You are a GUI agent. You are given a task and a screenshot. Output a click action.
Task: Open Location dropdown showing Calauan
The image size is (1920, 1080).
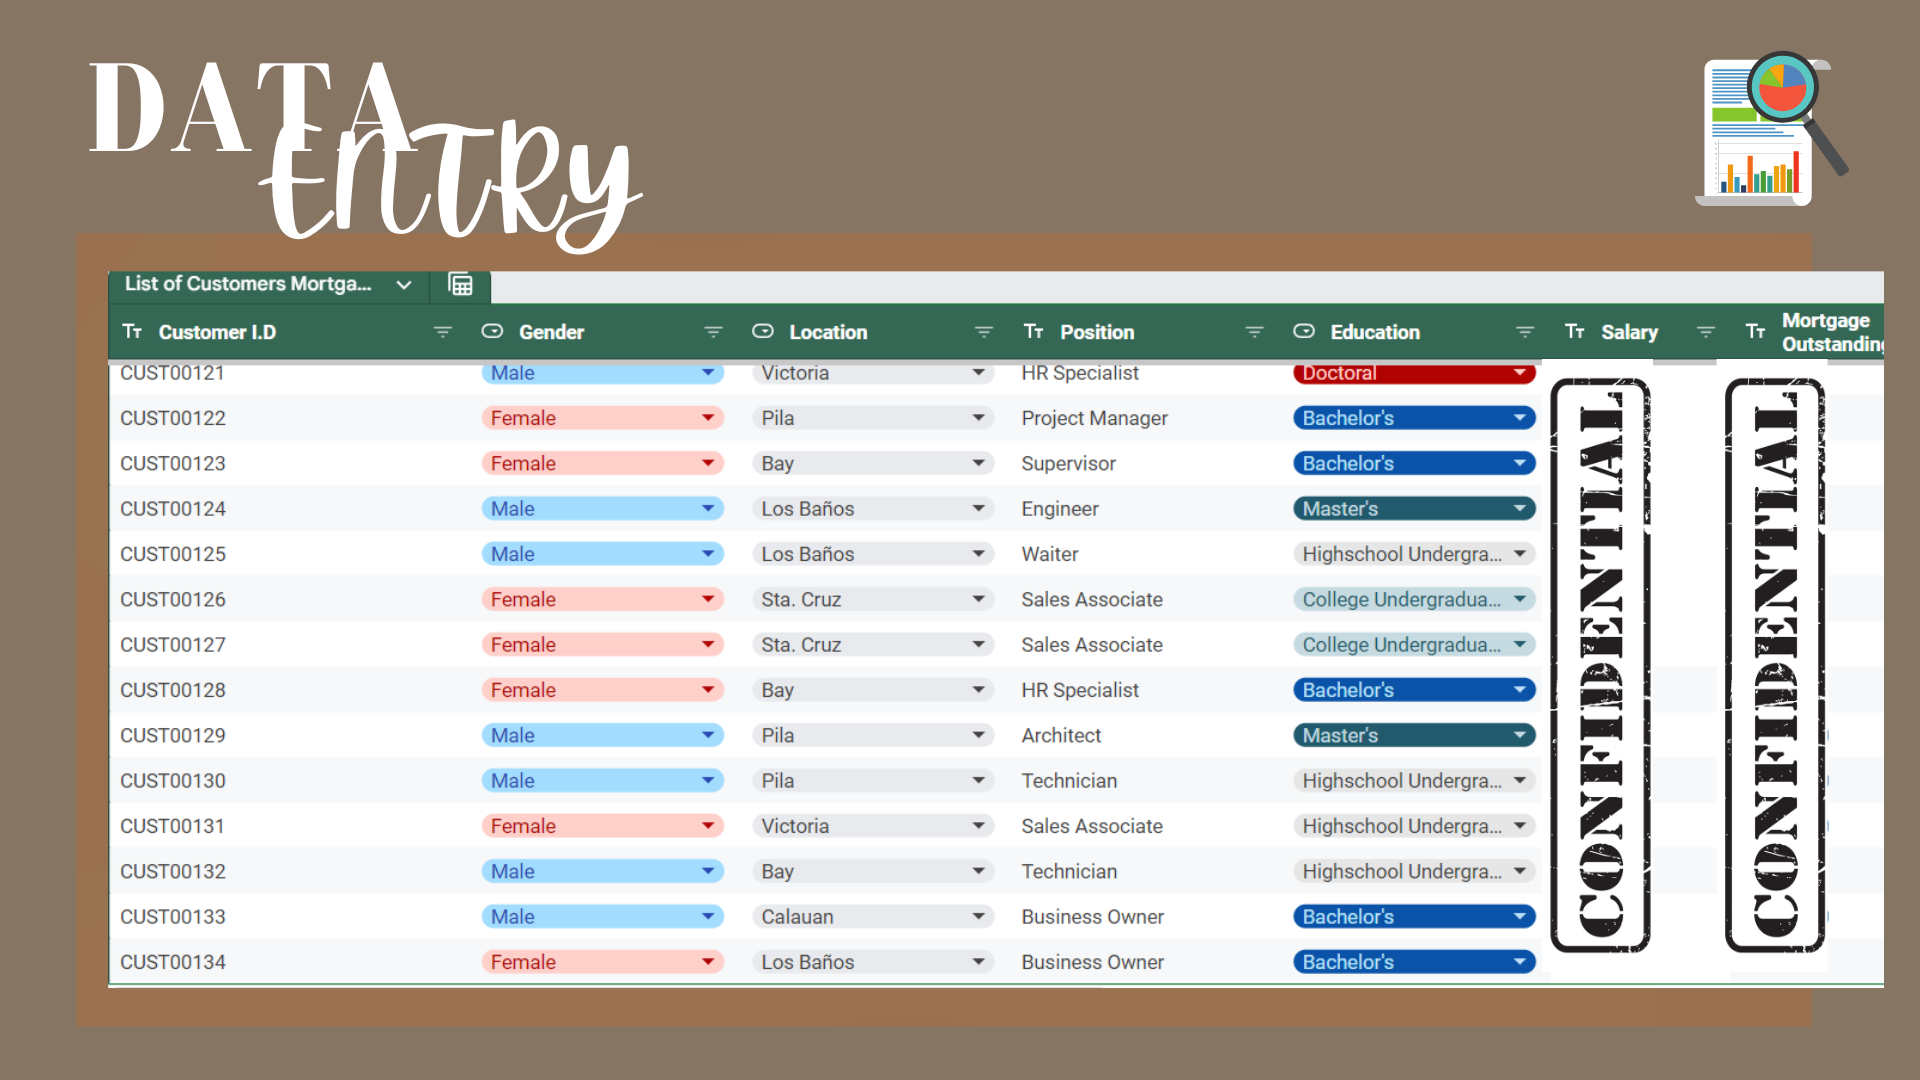pyautogui.click(x=978, y=917)
